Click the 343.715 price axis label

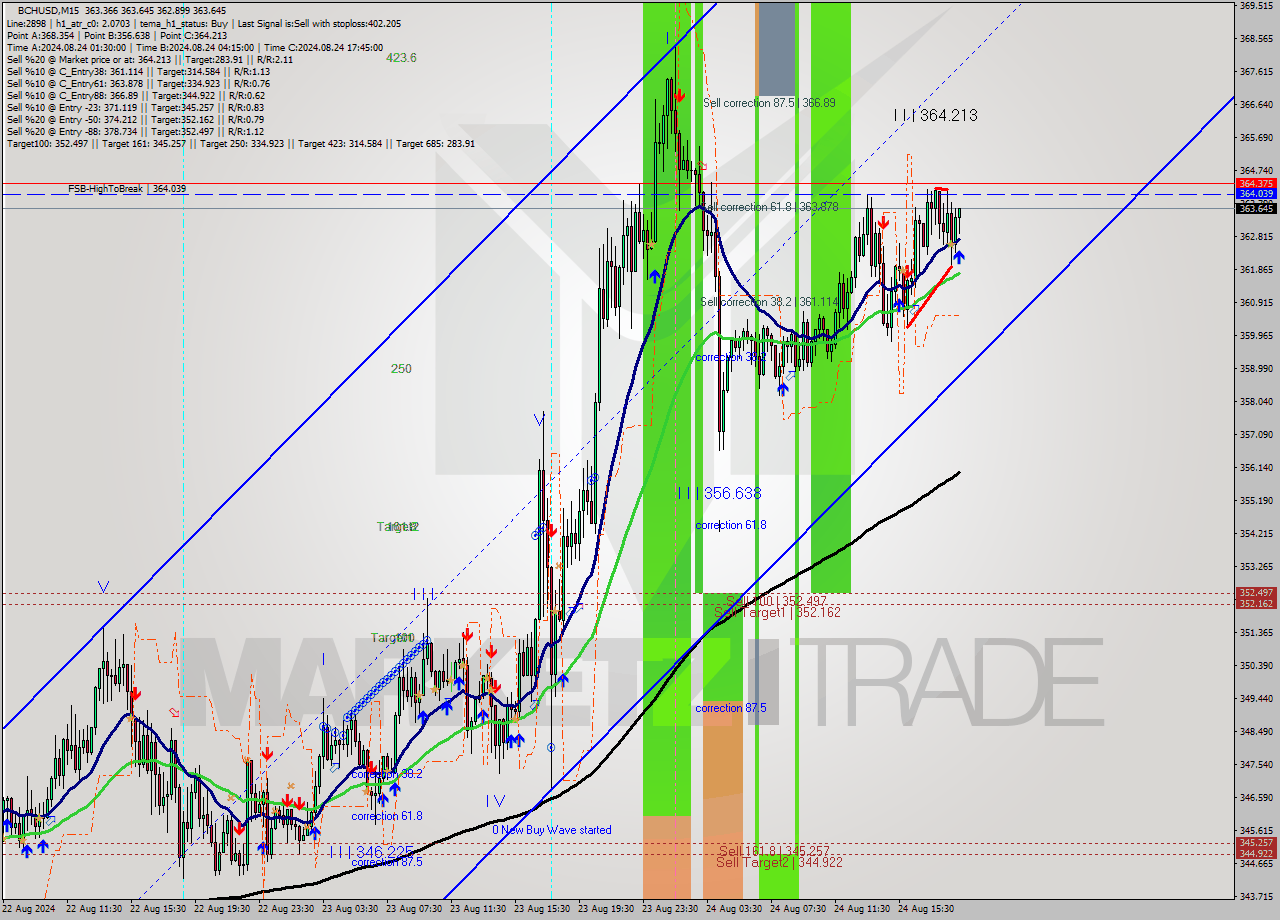(1256, 897)
